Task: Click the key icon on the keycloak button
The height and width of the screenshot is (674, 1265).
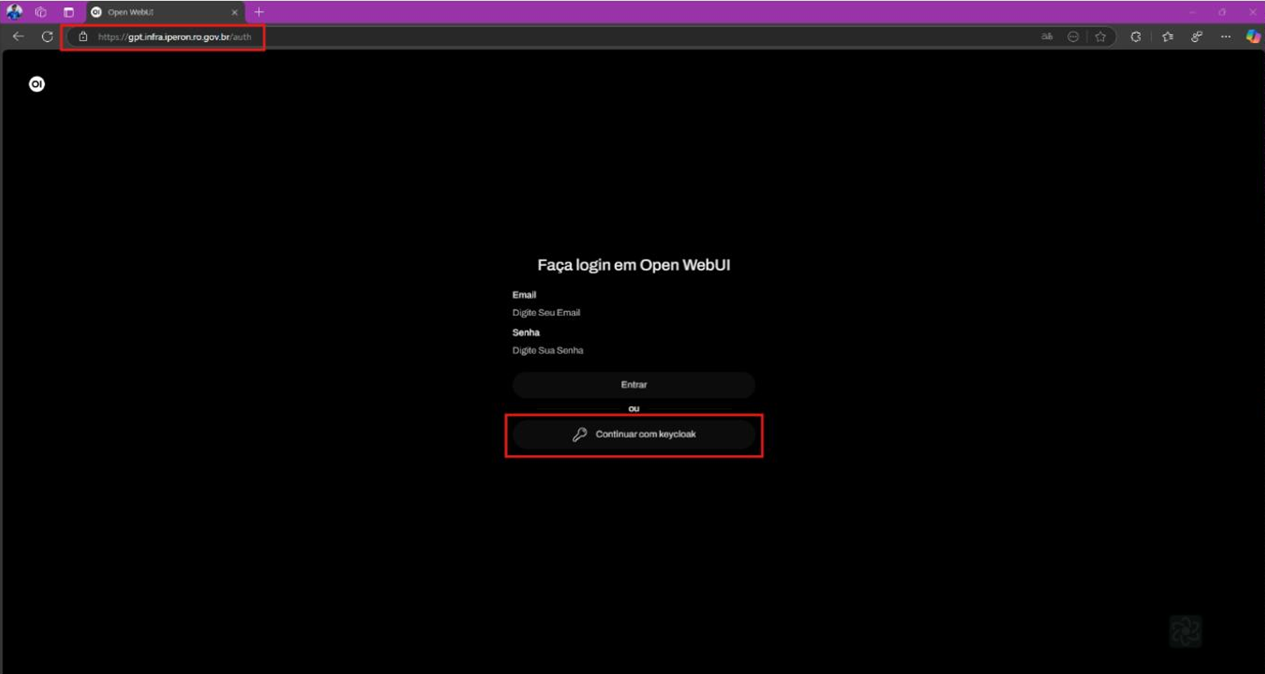Action: coord(579,434)
